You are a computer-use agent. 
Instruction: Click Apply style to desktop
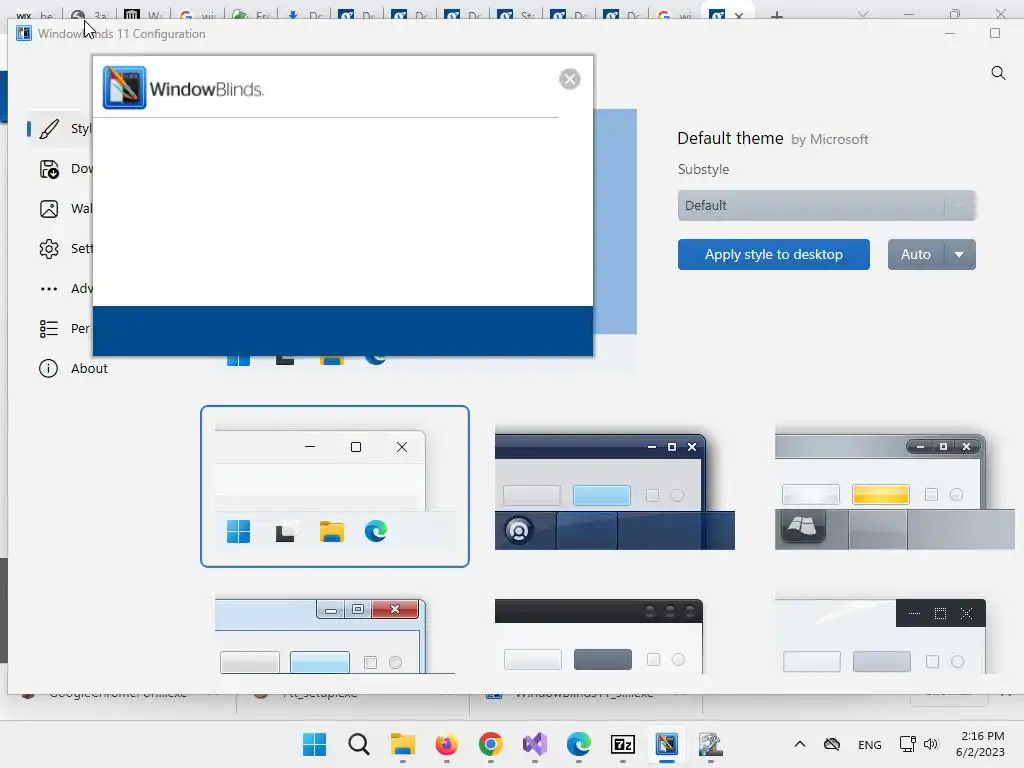[x=773, y=254]
